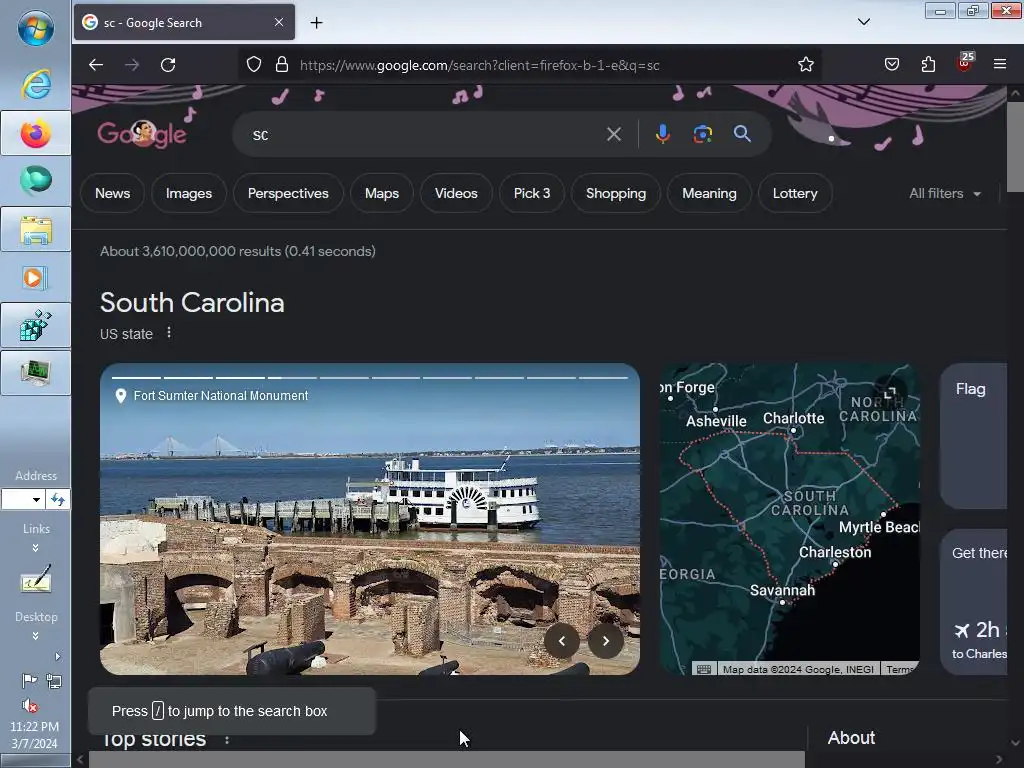Open a new tab with plus button
This screenshot has height=768, width=1024.
point(316,23)
